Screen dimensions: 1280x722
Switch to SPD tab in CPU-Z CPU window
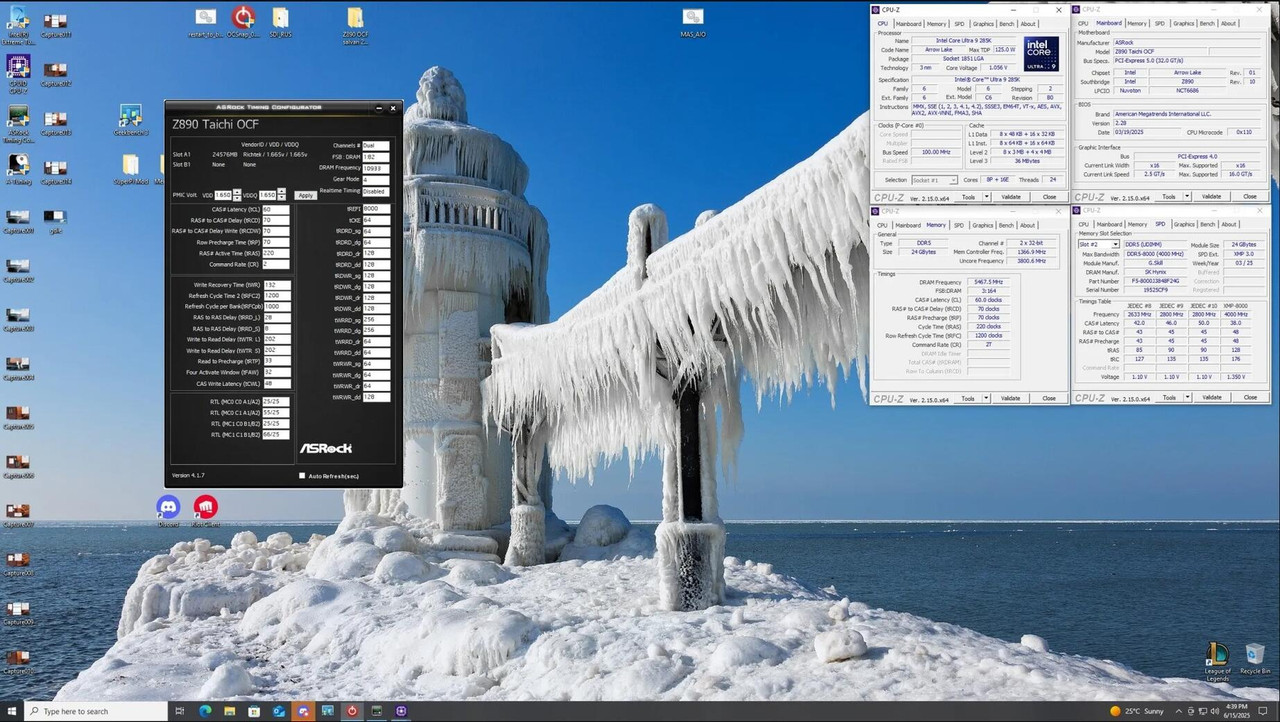tap(959, 24)
